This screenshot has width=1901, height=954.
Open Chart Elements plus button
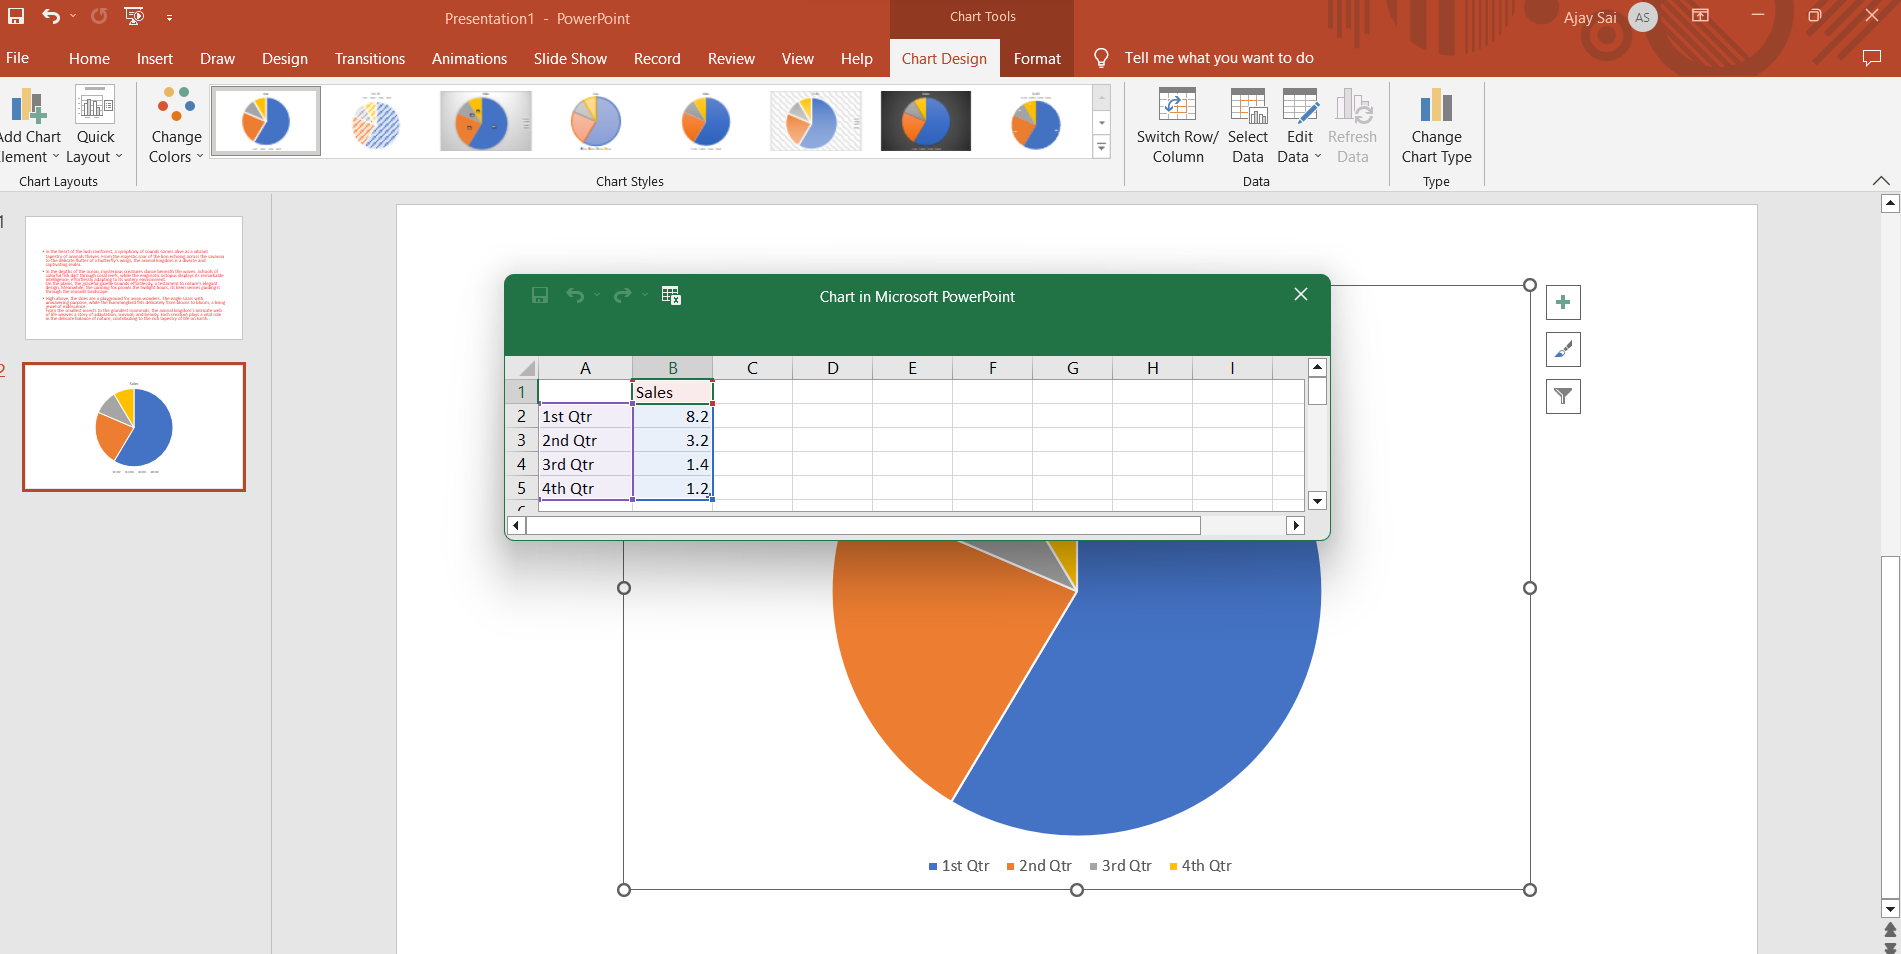[1563, 302]
